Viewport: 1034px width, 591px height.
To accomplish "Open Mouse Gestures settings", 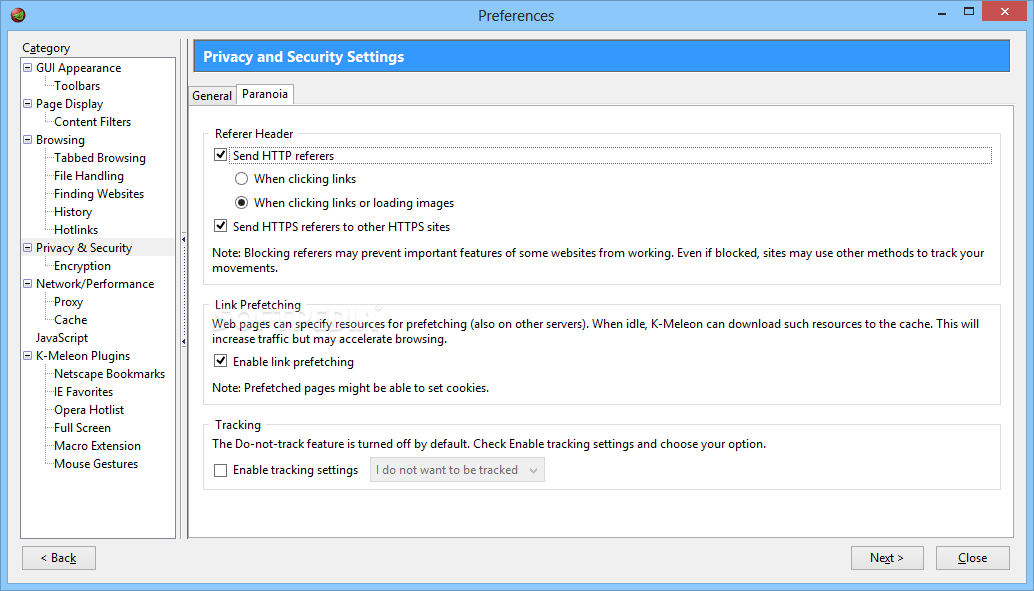I will pos(96,464).
